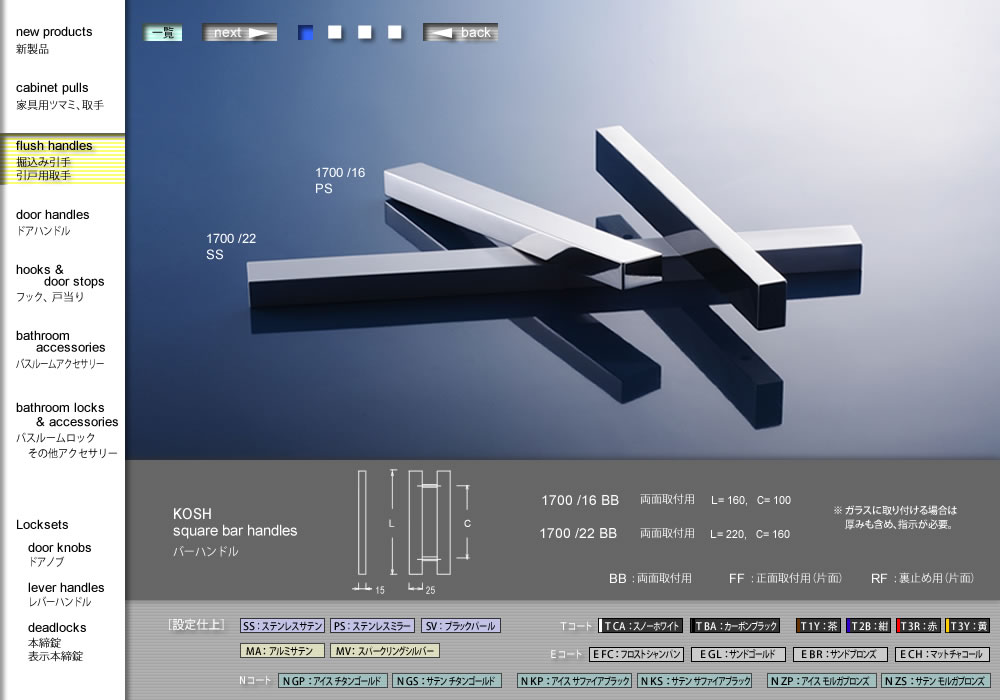Click the 1700 /16 PS photo label
Image resolution: width=1000 pixels, height=700 pixels.
tap(340, 180)
